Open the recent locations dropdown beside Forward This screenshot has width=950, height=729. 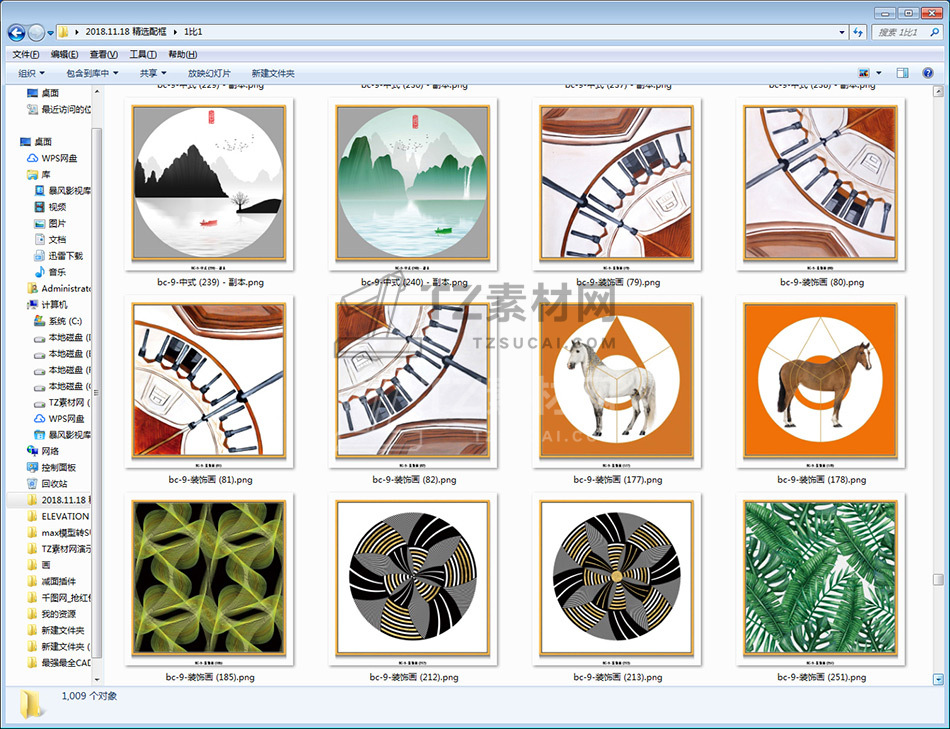tap(50, 32)
